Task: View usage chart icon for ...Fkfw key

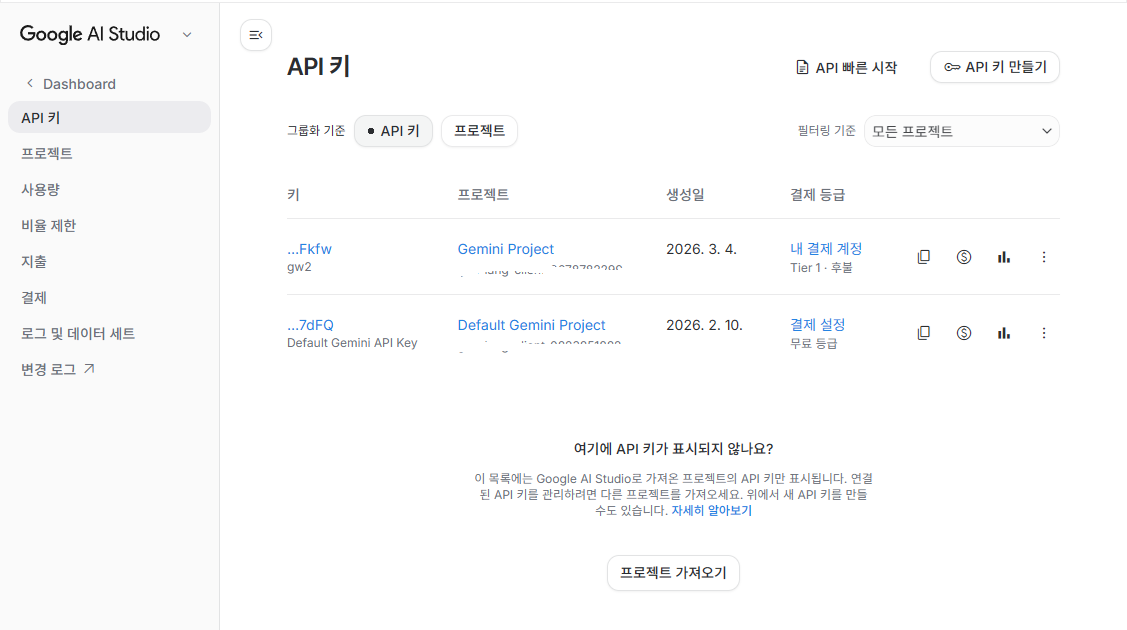Action: pyautogui.click(x=1003, y=256)
